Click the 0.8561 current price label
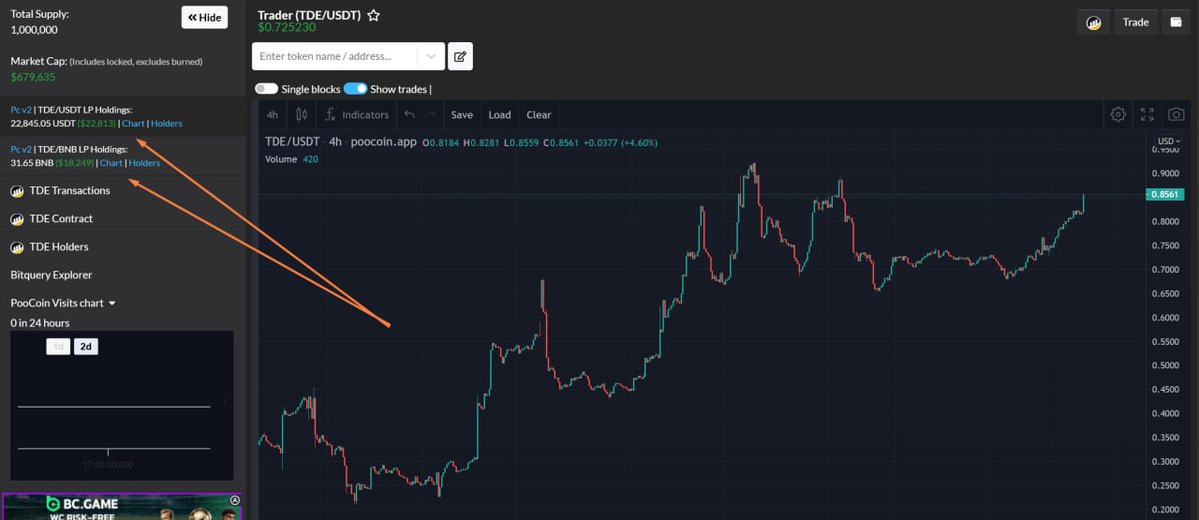 tap(1165, 195)
